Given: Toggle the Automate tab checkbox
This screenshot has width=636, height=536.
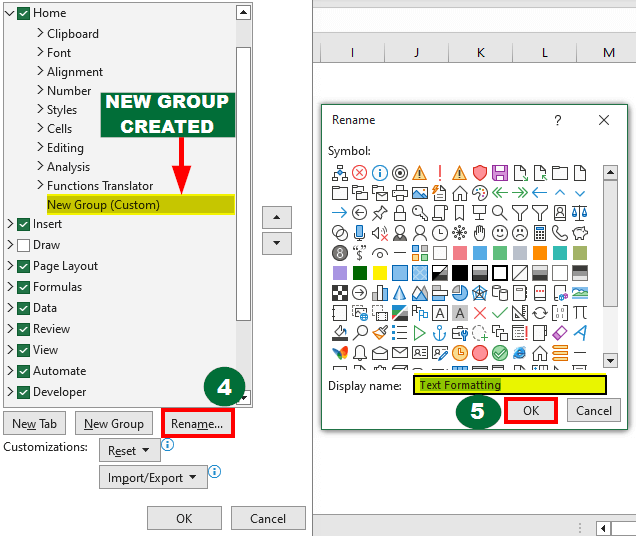Looking at the screenshot, I should [24, 371].
